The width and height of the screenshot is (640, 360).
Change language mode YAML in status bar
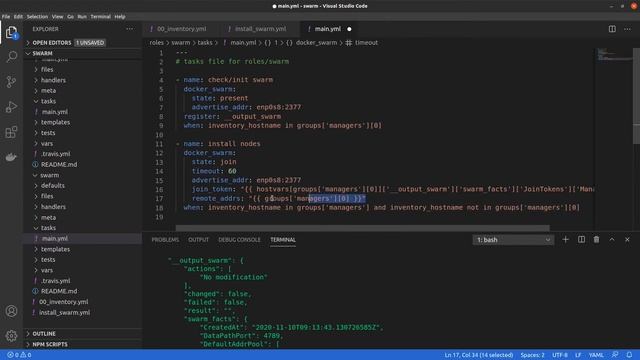(596, 355)
